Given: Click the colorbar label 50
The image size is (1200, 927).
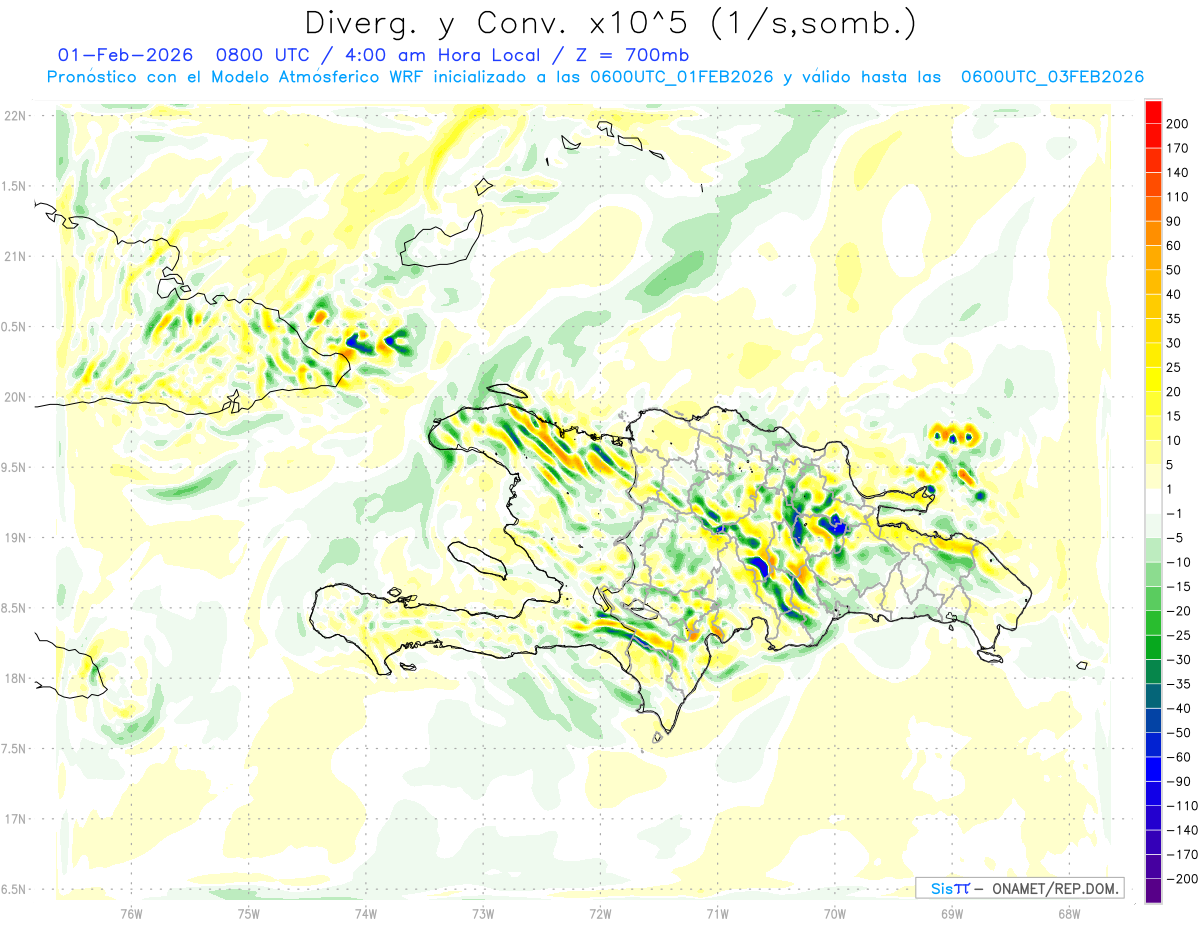Looking at the screenshot, I should click(x=1174, y=270).
